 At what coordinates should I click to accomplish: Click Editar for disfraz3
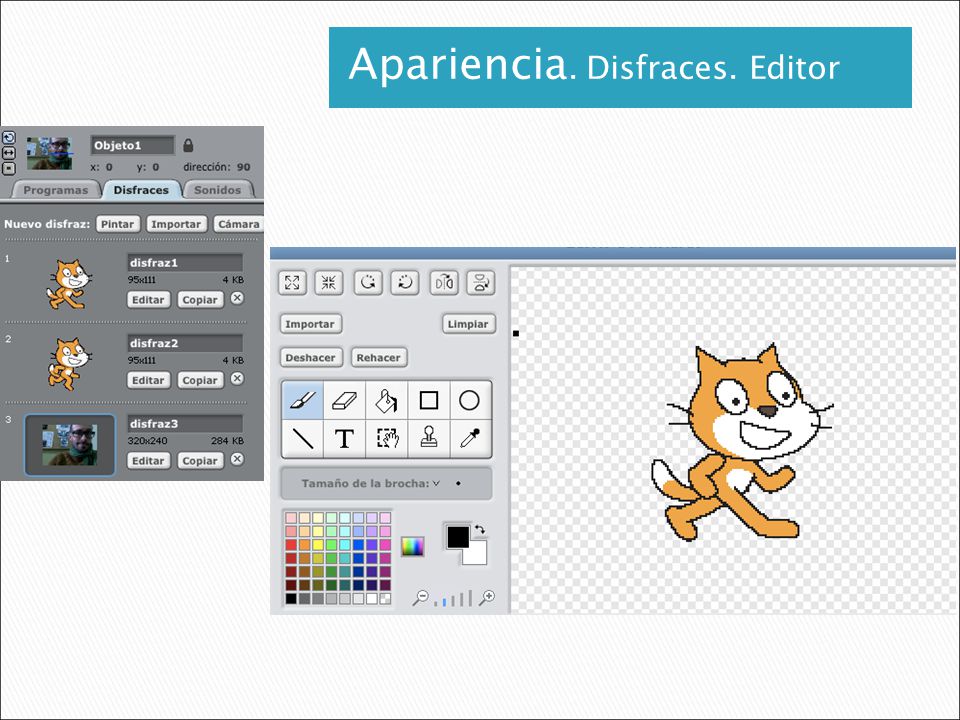(148, 461)
